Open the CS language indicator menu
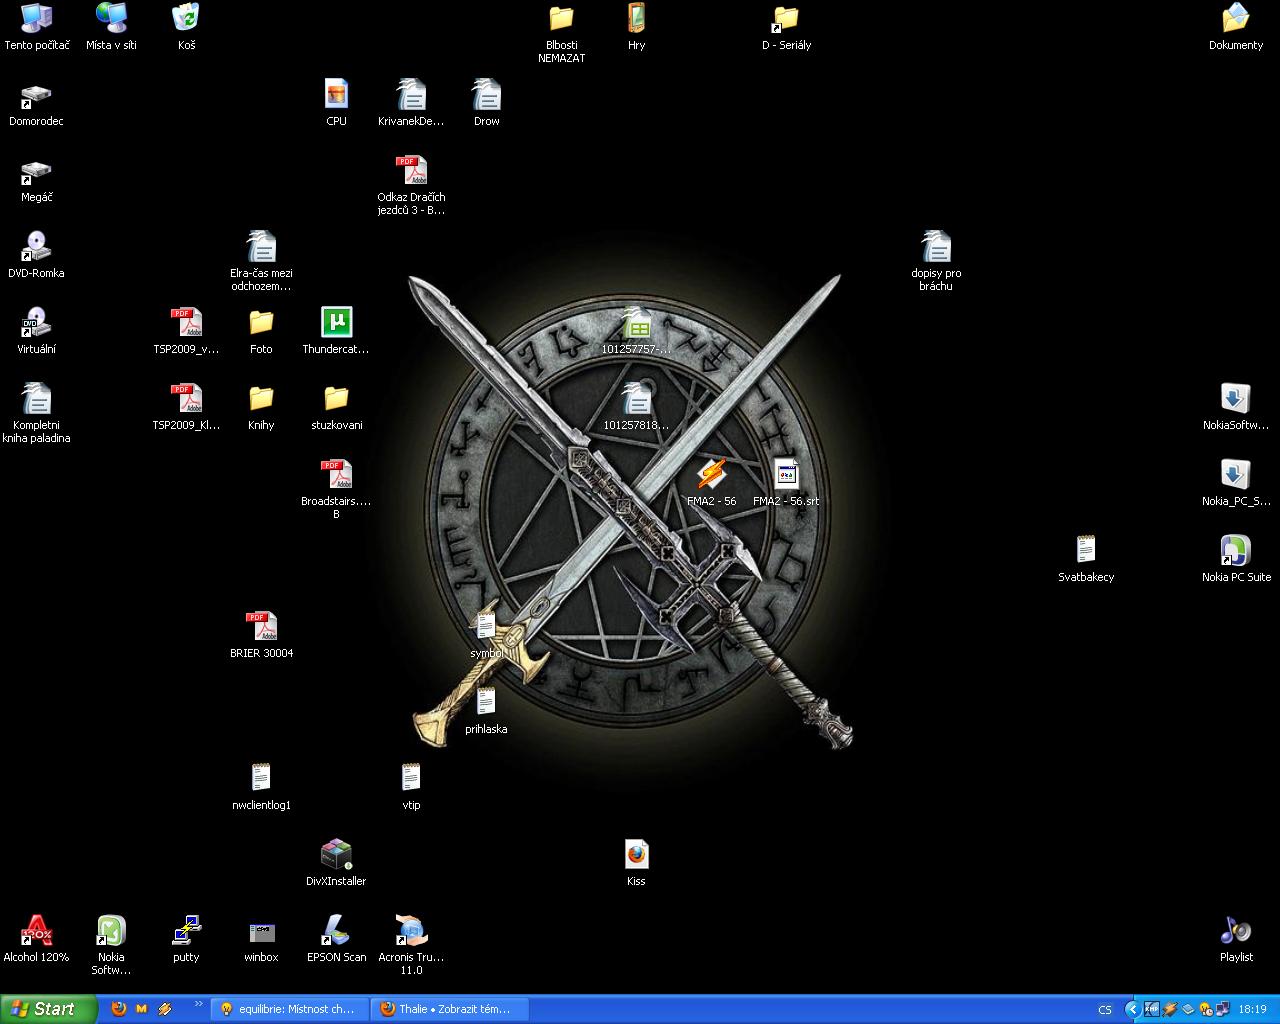The width and height of the screenshot is (1280, 1024). point(1105,1009)
